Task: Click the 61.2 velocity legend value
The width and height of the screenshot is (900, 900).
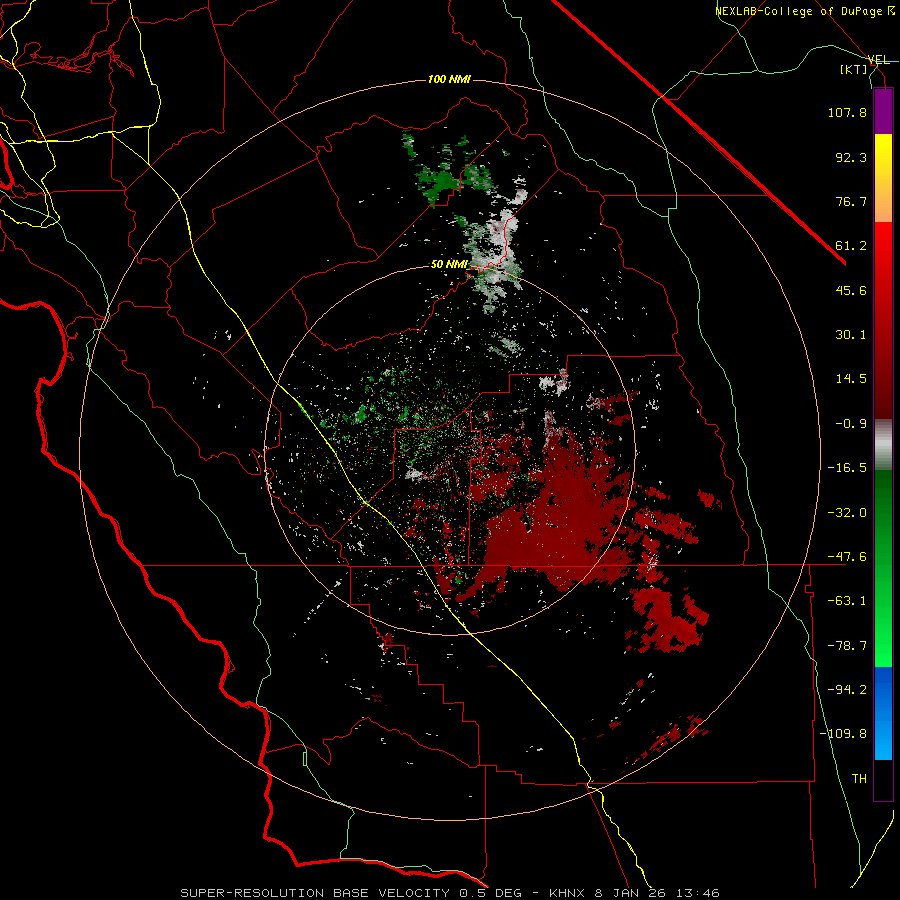Action: (x=851, y=246)
